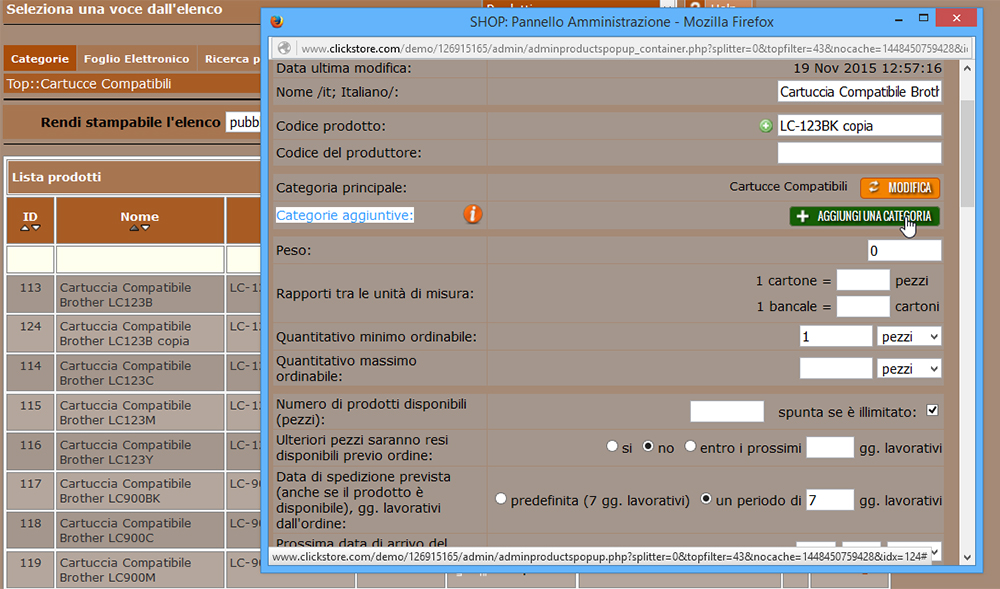This screenshot has height=589, width=1000.
Task: Click the orange info icon next to Categorie aggiuntive
Action: tap(473, 214)
